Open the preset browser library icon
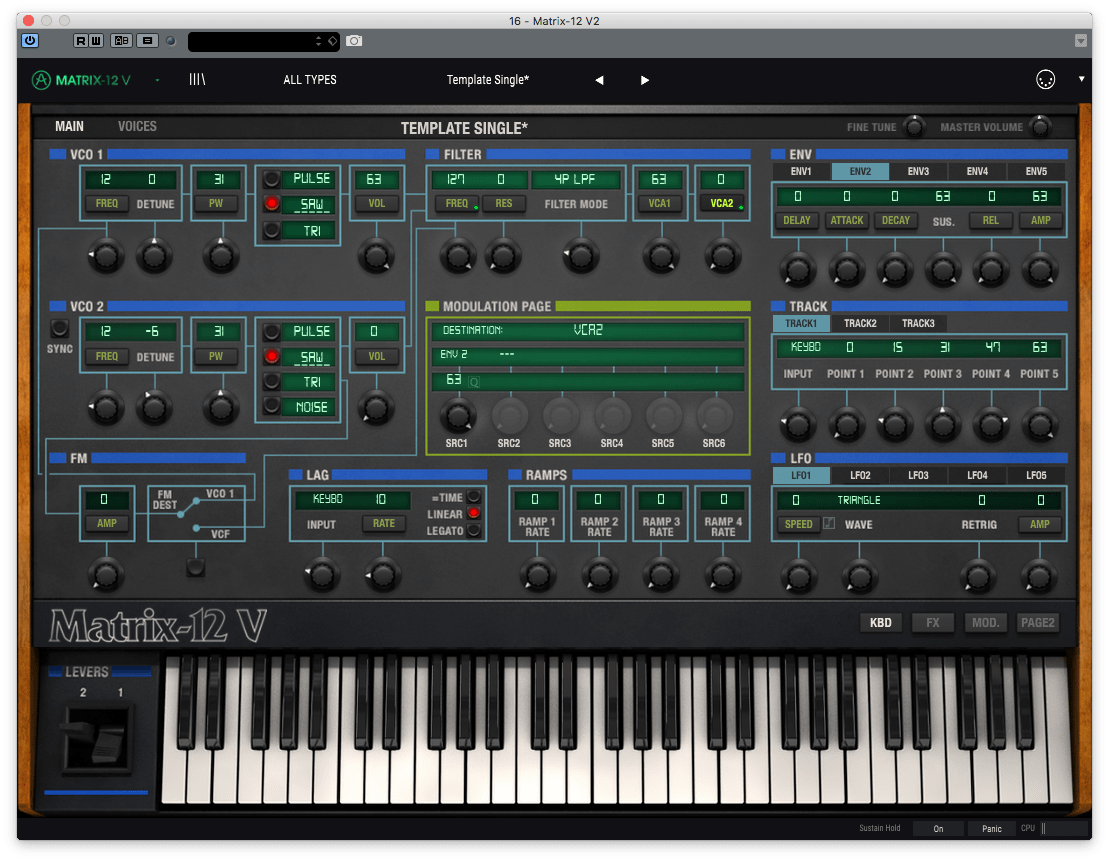 (x=197, y=79)
